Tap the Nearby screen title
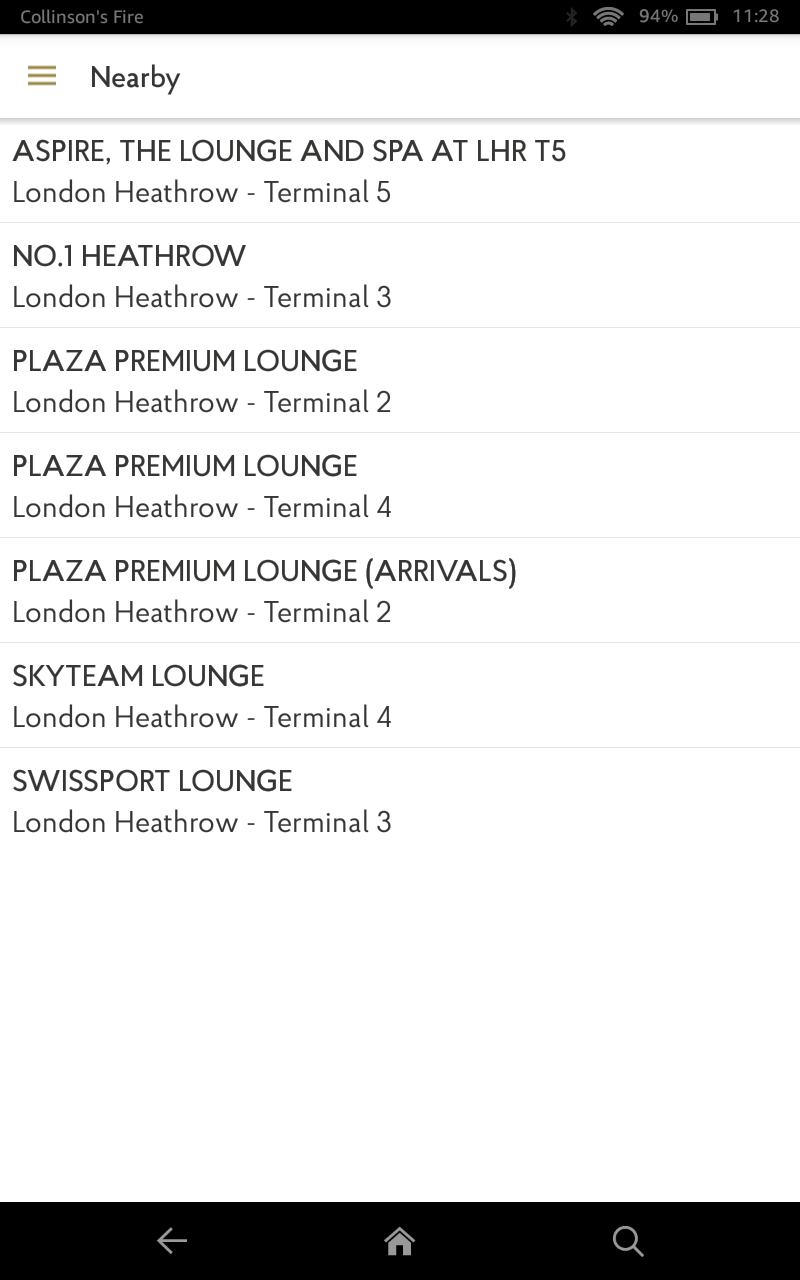This screenshot has width=800, height=1280. (135, 78)
